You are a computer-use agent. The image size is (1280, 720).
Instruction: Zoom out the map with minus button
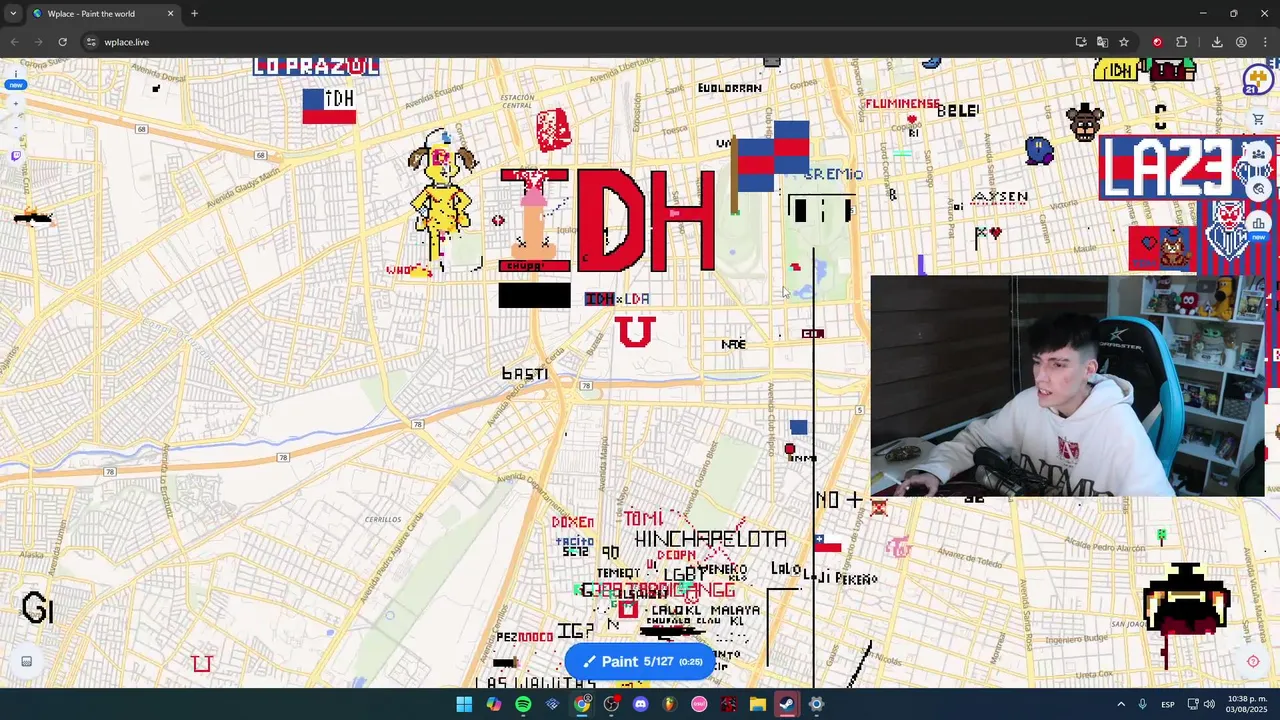click(15, 128)
